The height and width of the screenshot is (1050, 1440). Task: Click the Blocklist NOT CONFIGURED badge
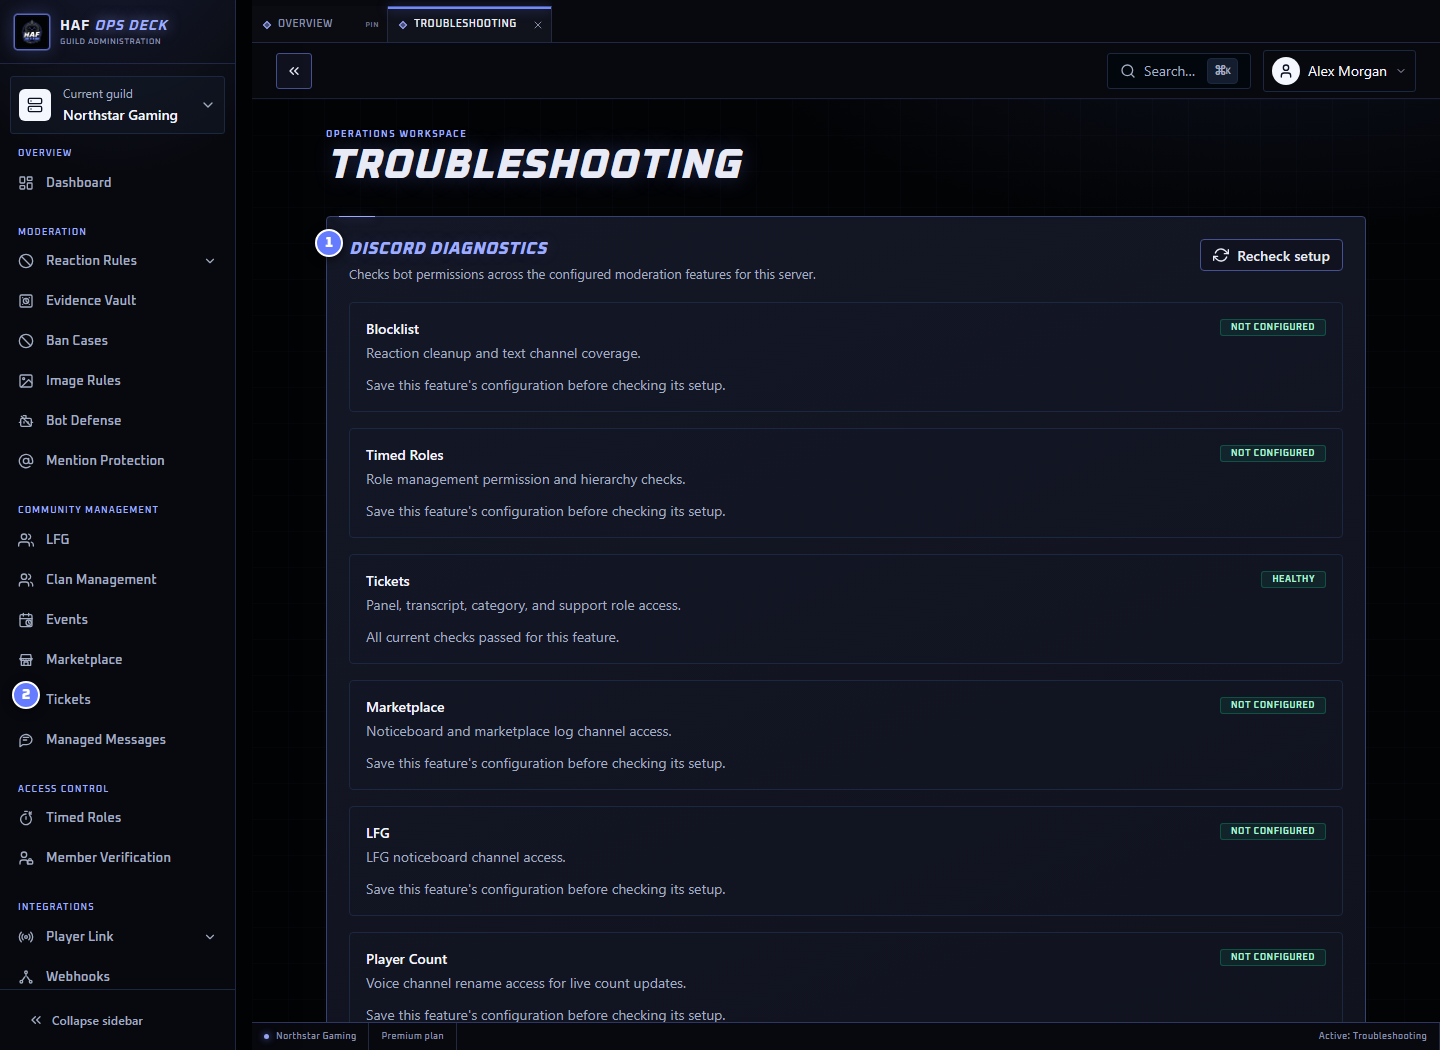pyautogui.click(x=1272, y=327)
